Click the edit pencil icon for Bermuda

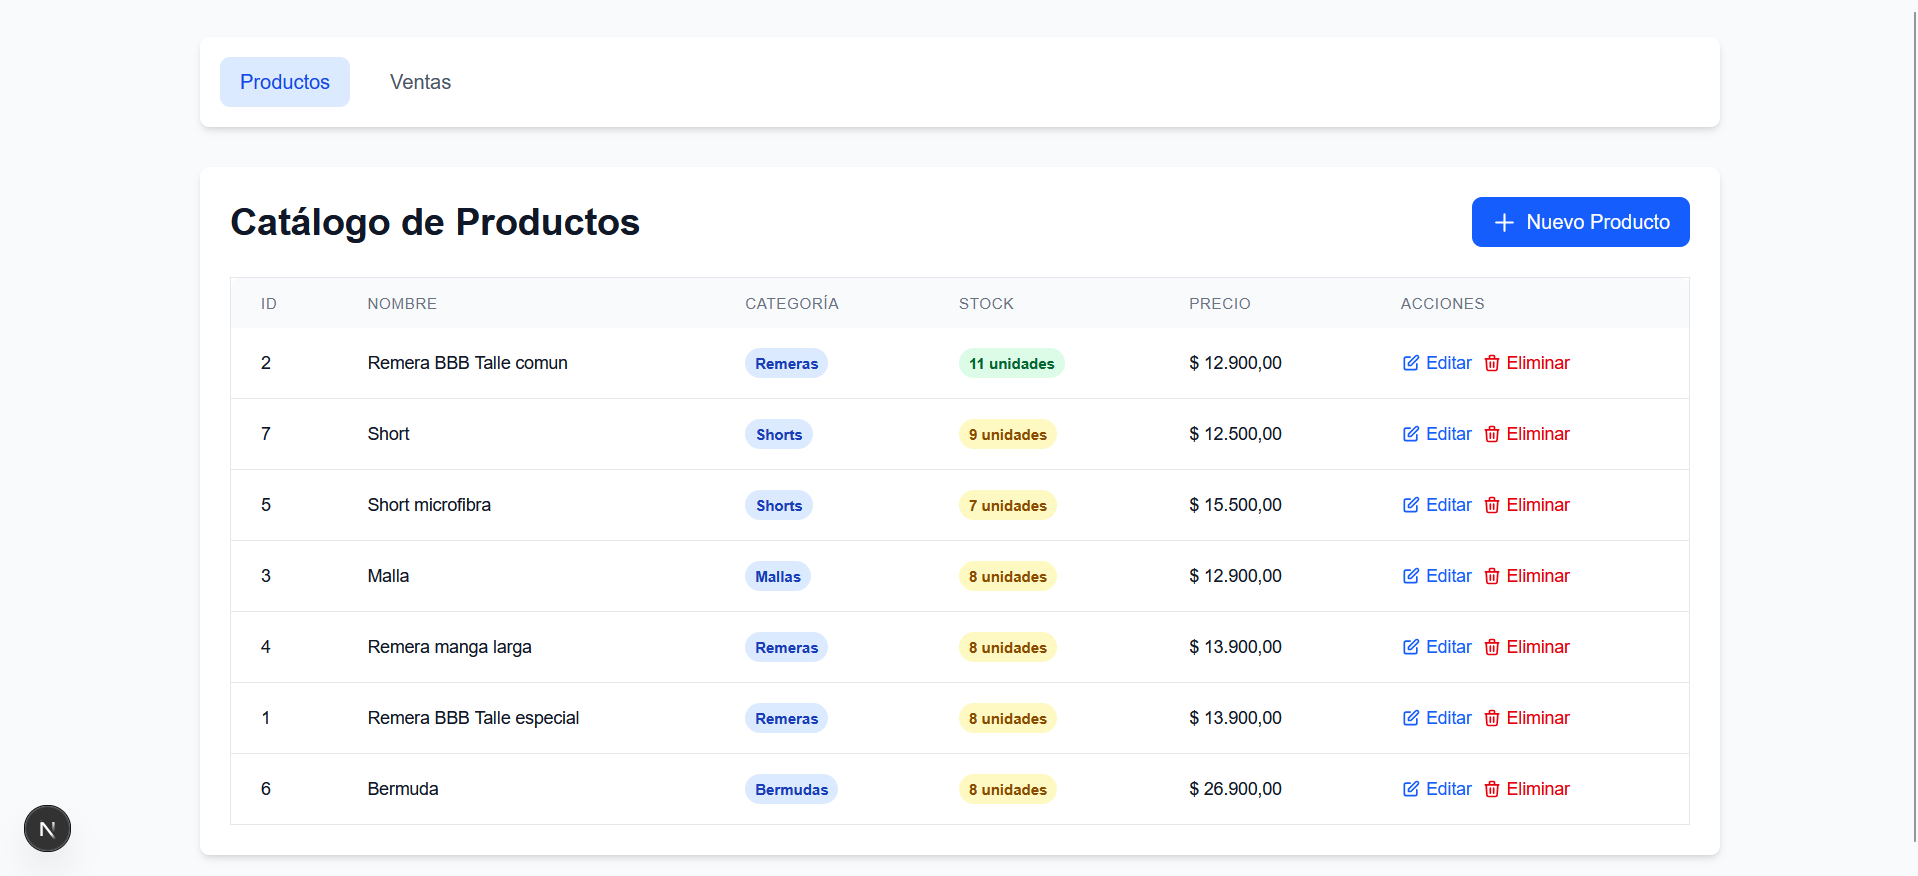(1410, 789)
